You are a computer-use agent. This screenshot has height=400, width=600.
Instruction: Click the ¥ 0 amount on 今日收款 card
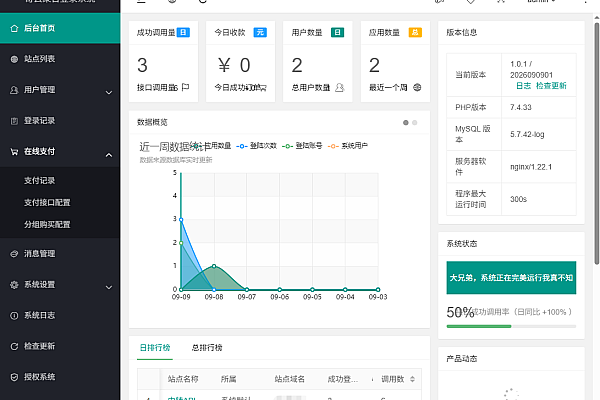coord(234,65)
